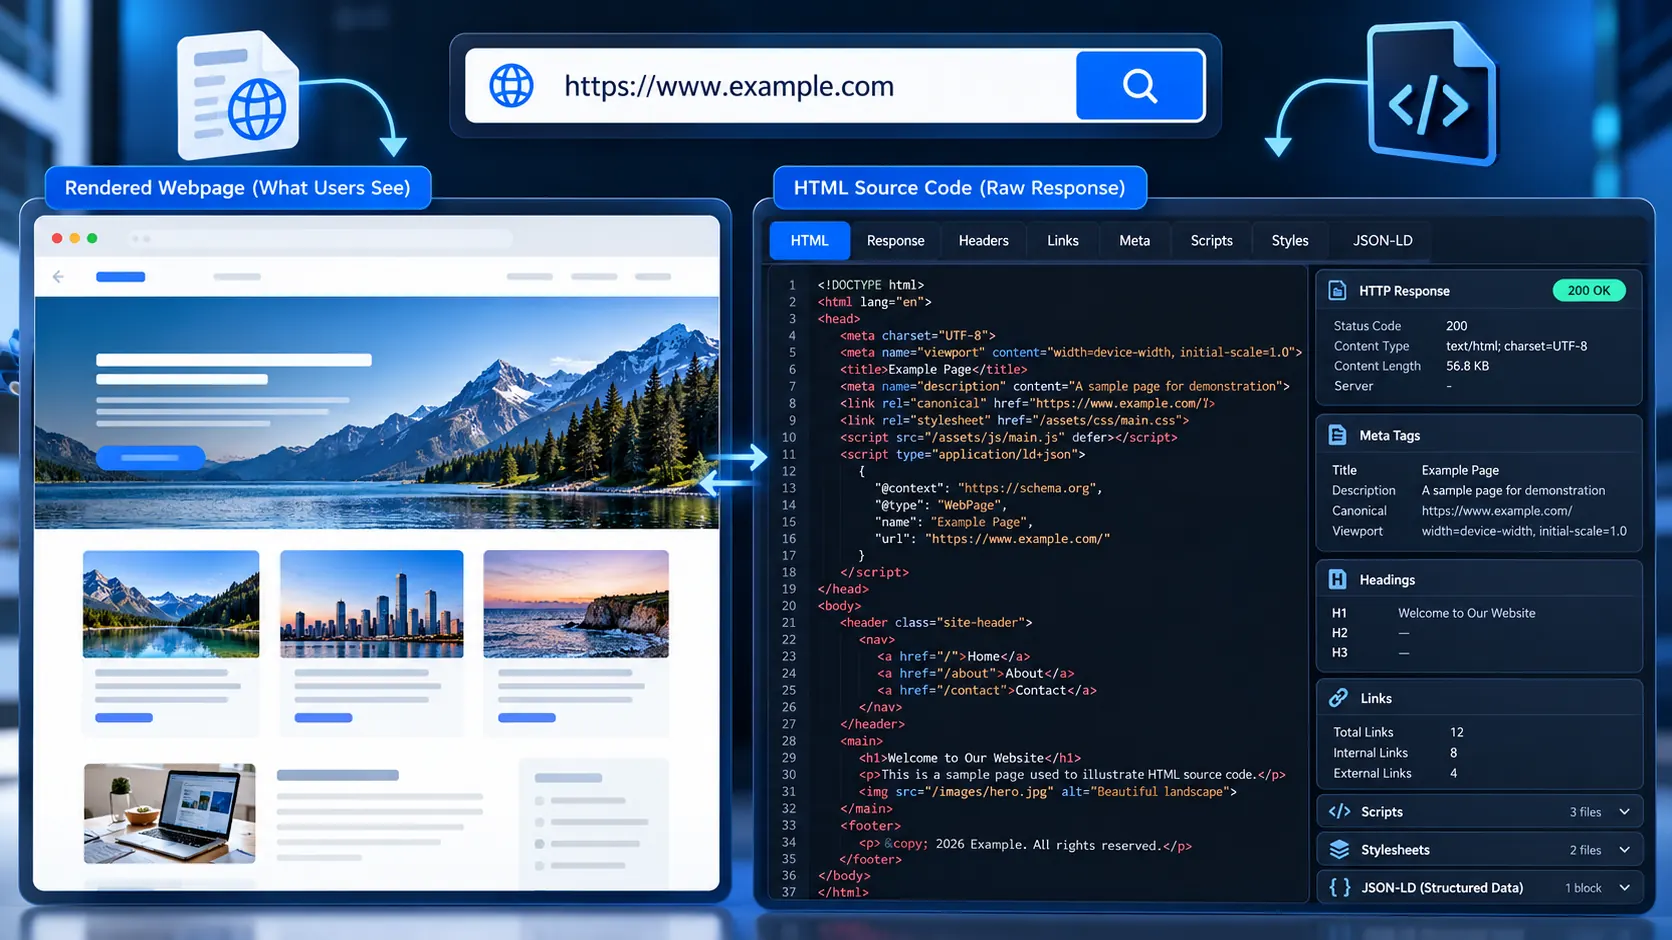1672x940 pixels.
Task: Open the Meta tab
Action: pyautogui.click(x=1135, y=241)
